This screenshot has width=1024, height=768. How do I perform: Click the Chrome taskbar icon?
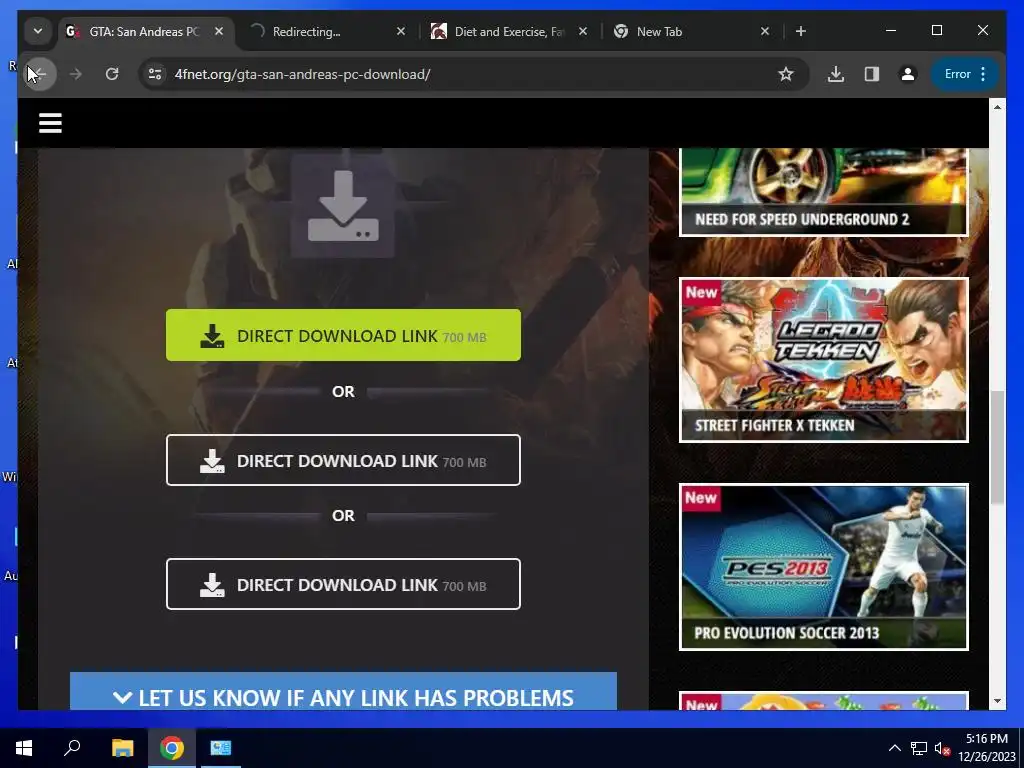(172, 748)
